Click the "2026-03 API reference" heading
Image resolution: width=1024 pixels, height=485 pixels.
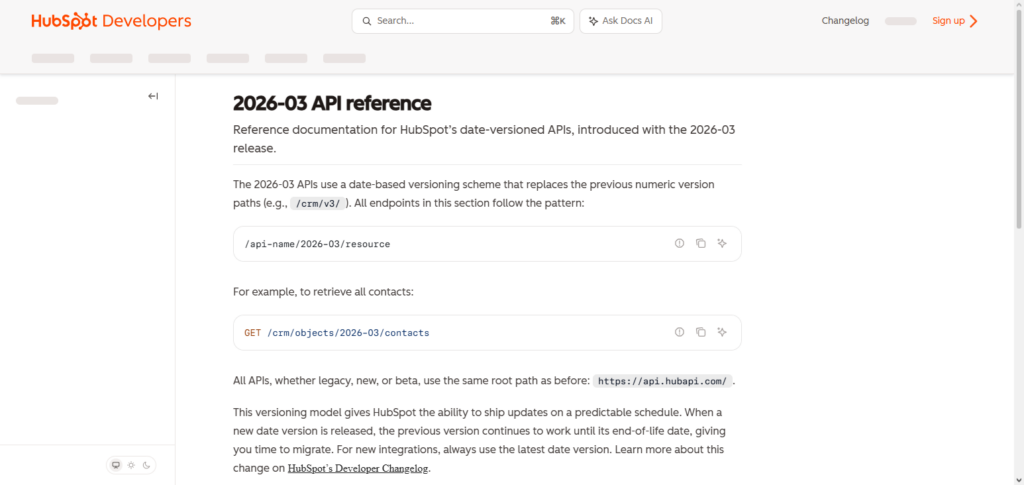(332, 103)
